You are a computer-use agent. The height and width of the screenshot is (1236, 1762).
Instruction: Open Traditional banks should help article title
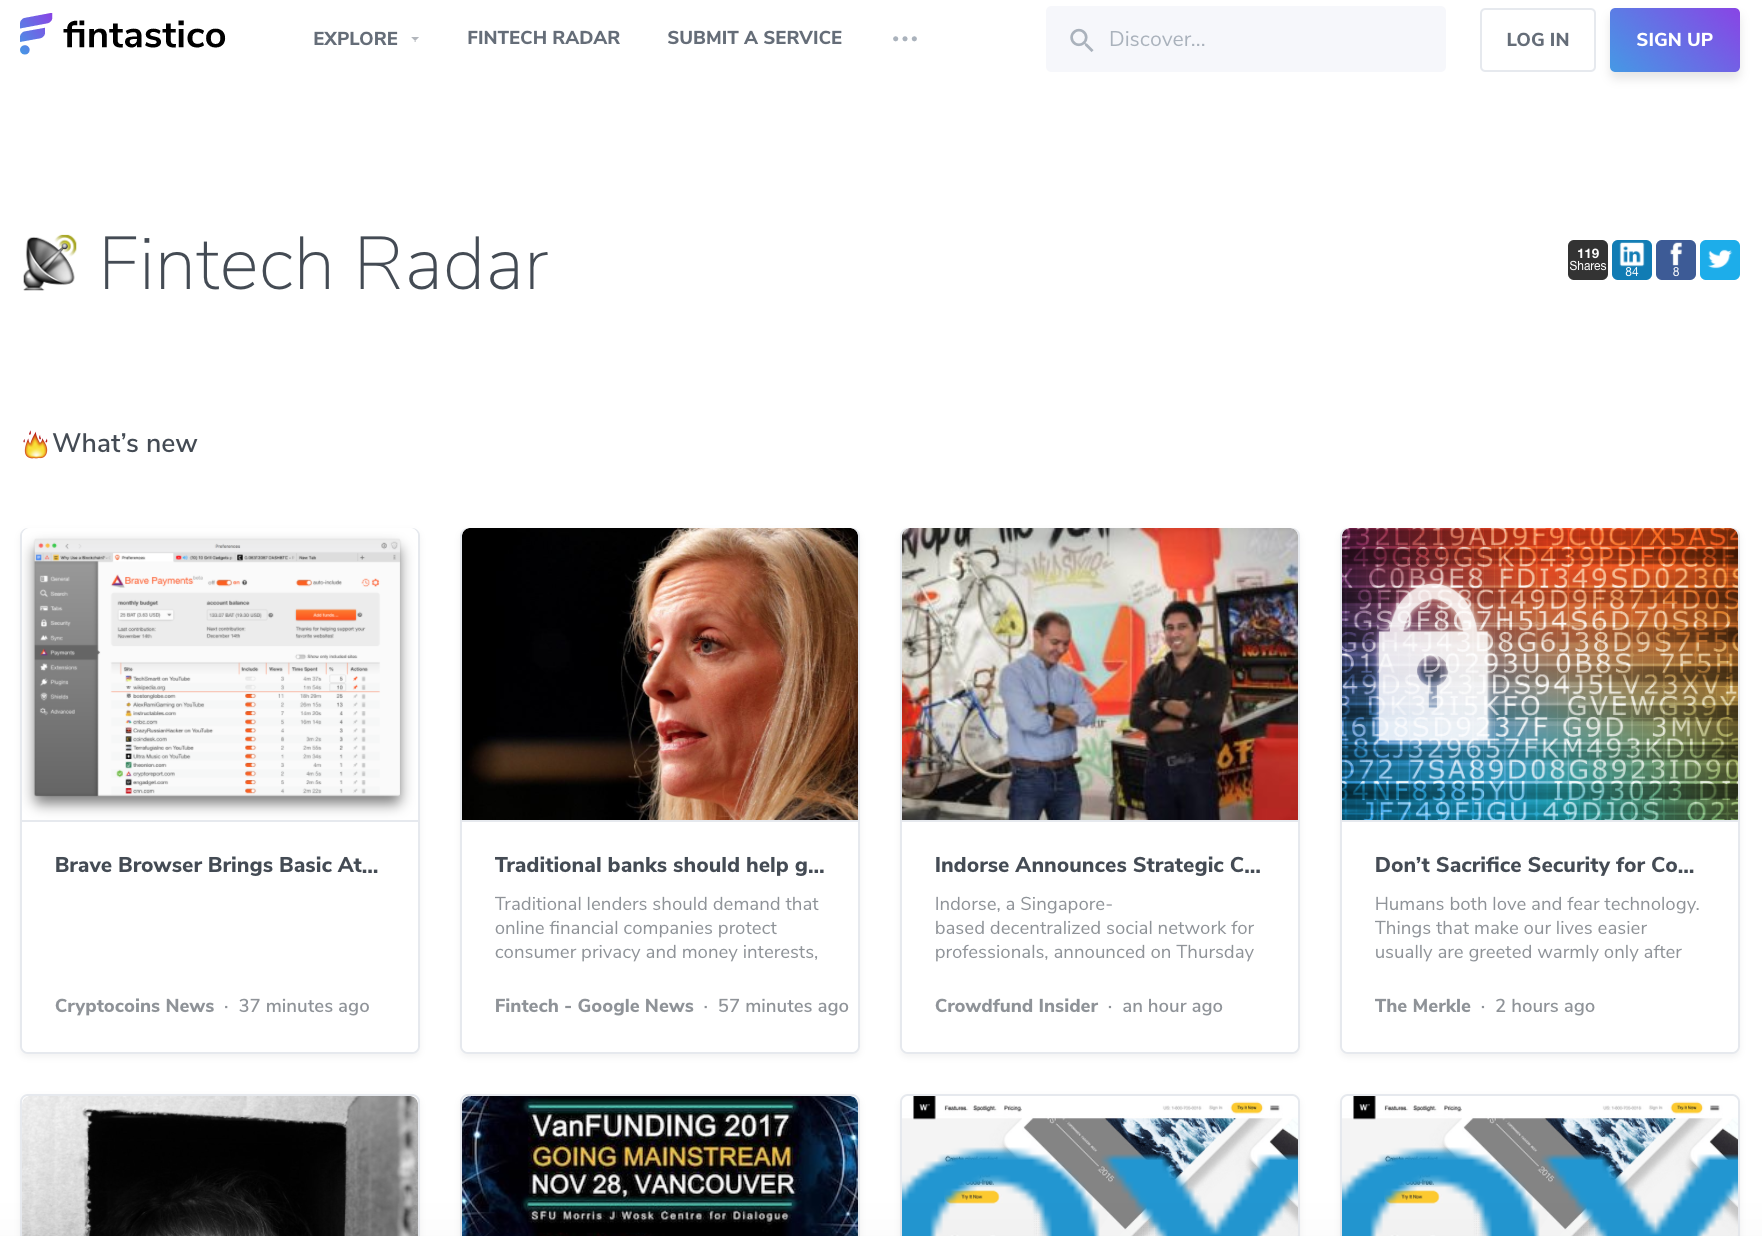pyautogui.click(x=660, y=865)
